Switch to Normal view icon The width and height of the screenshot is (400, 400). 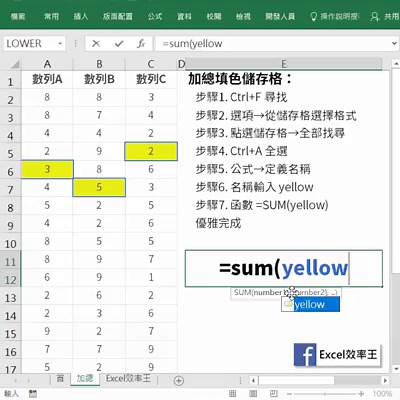pyautogui.click(x=232, y=394)
